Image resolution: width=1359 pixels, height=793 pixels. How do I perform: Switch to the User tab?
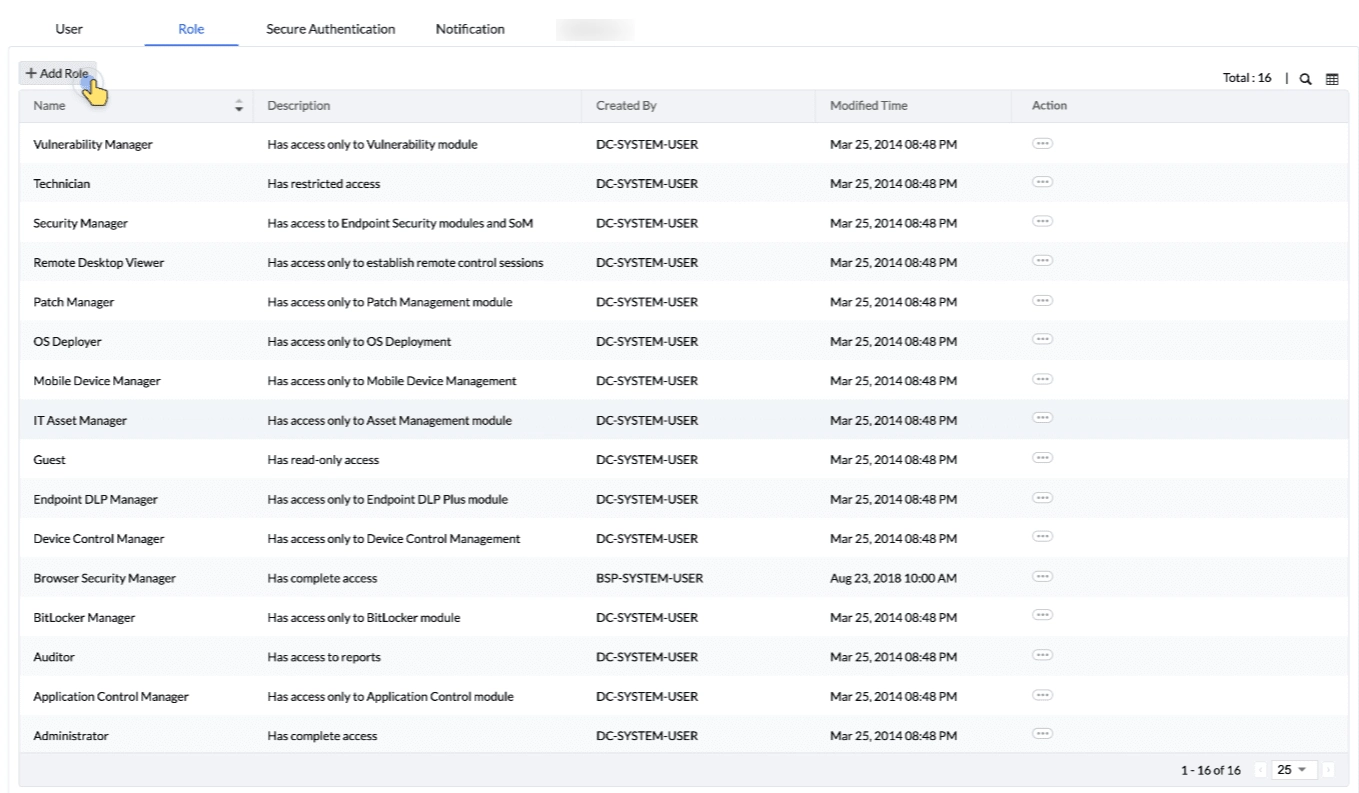click(69, 29)
